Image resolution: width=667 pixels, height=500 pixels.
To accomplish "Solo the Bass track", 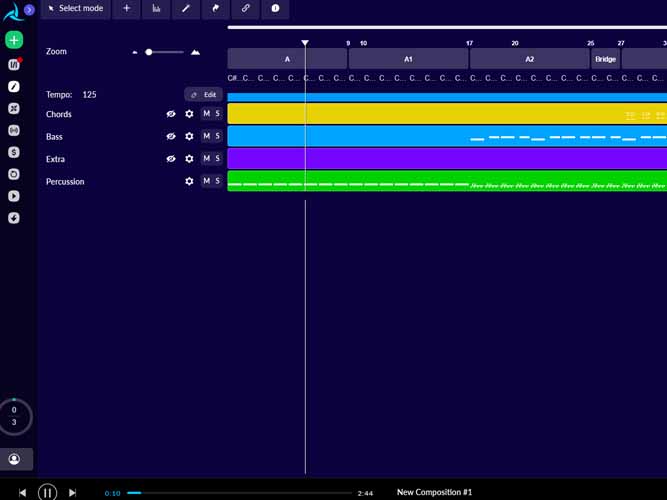I will tap(217, 136).
